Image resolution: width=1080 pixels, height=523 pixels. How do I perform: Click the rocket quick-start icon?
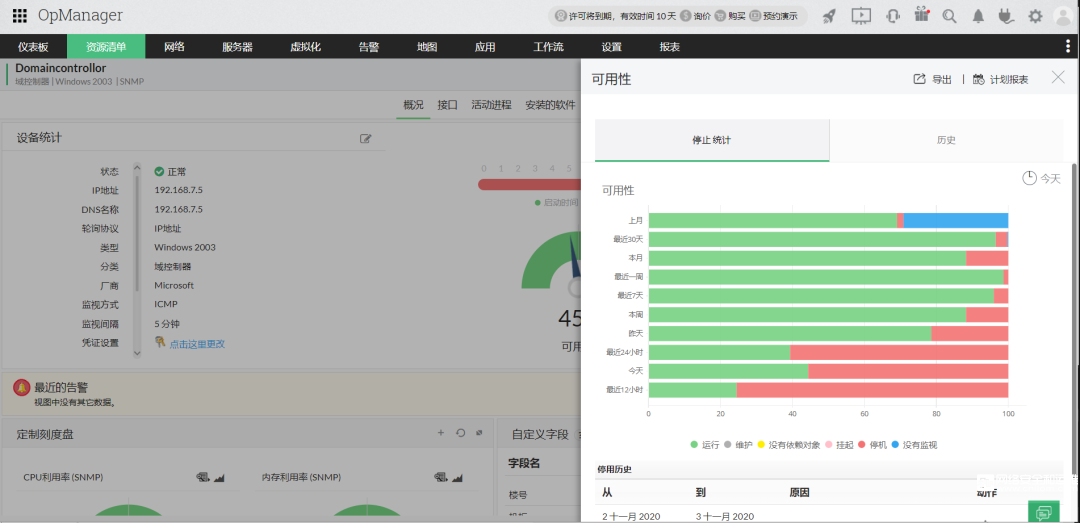[x=829, y=16]
